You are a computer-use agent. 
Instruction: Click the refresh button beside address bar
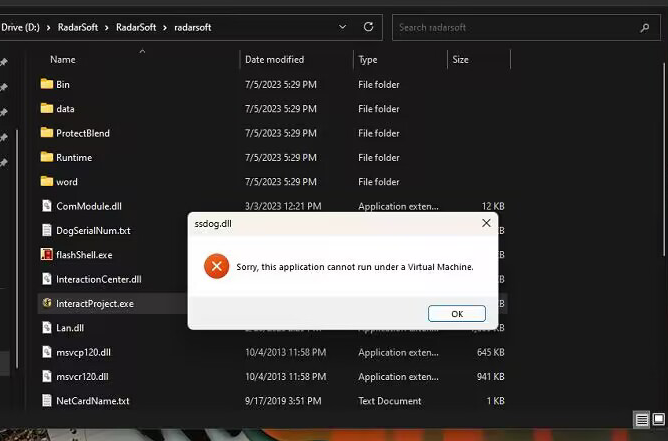pos(369,27)
